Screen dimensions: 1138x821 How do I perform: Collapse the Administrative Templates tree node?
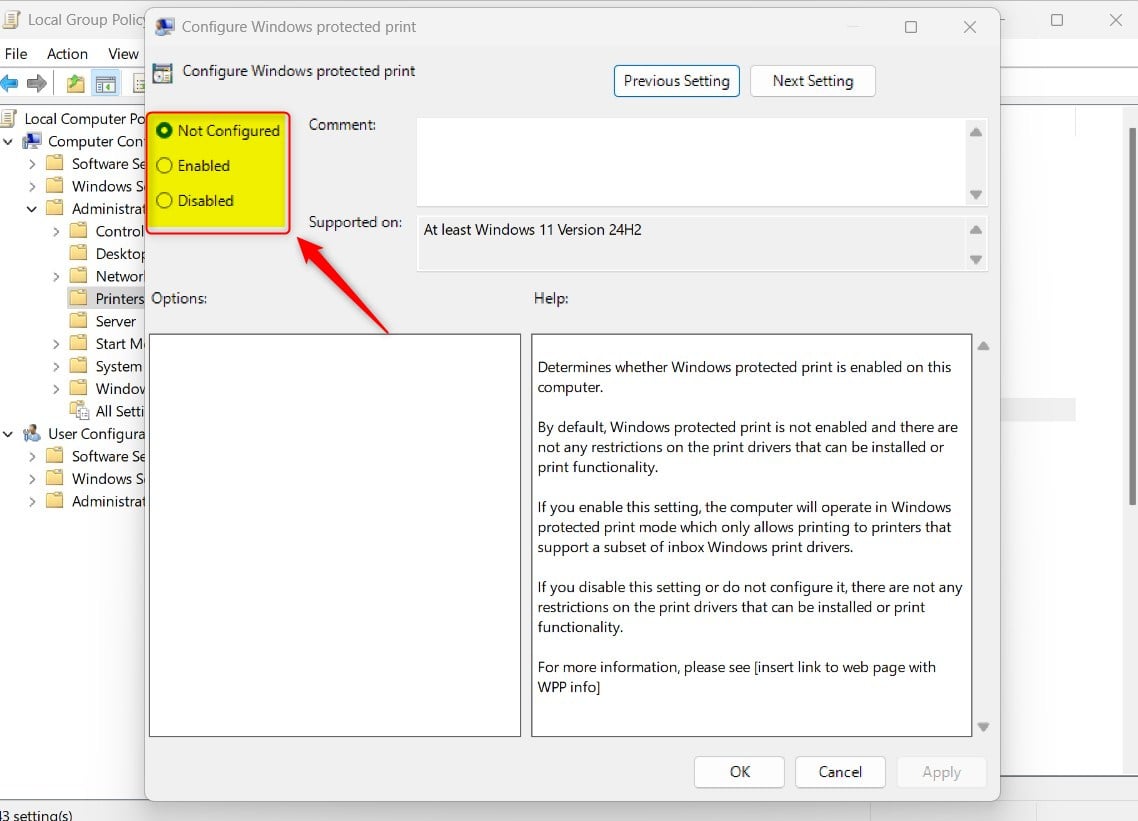coord(32,209)
